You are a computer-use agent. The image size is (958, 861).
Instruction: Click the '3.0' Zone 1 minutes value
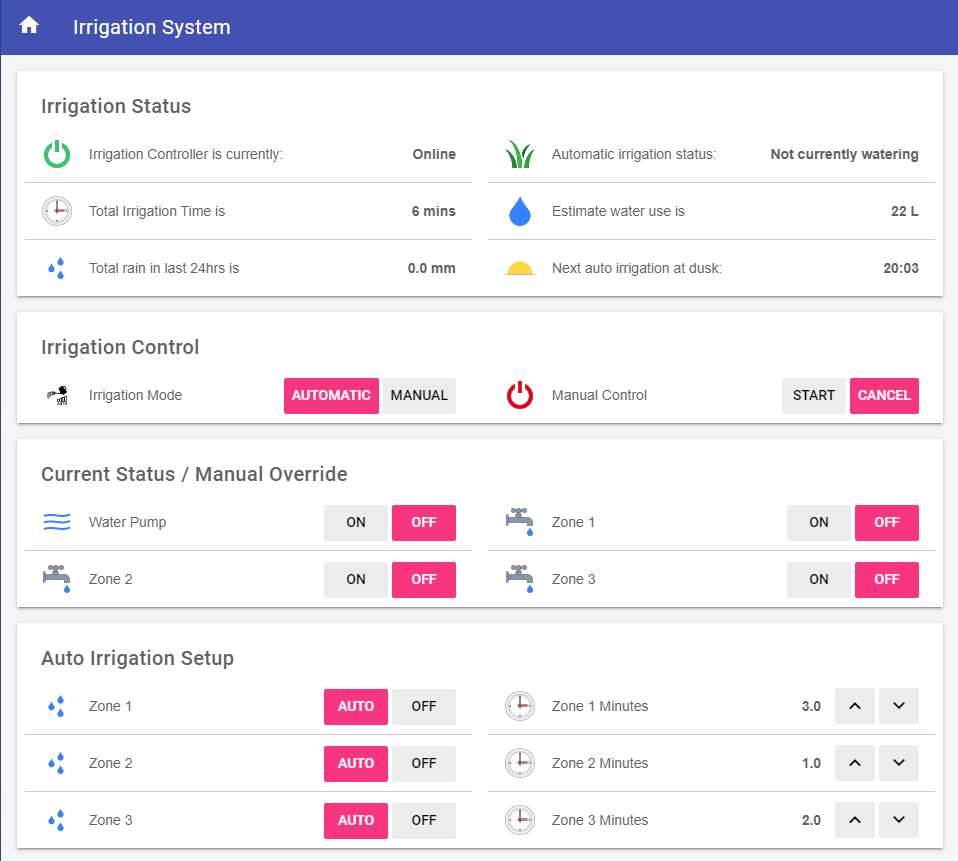tap(811, 706)
